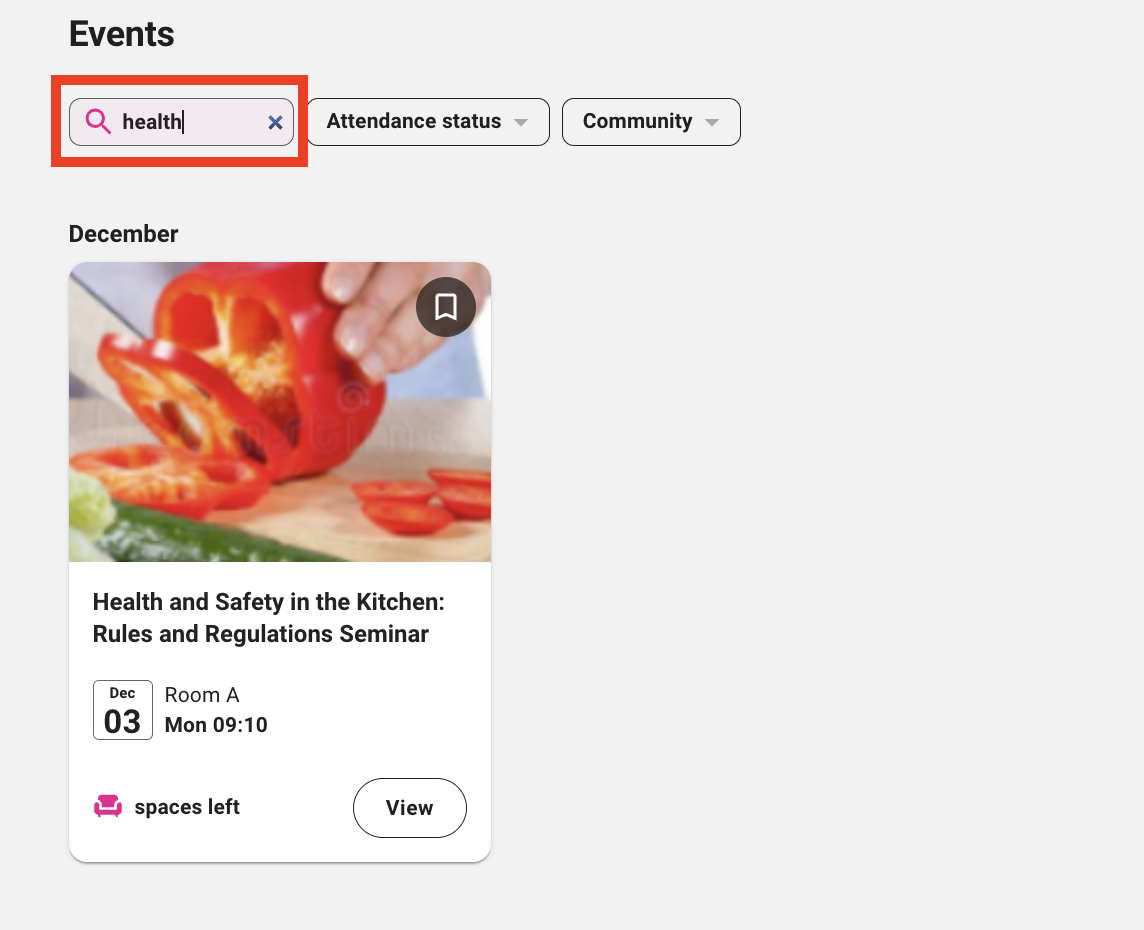1144x930 pixels.
Task: Open the Community filter dropdown
Action: 637,122
